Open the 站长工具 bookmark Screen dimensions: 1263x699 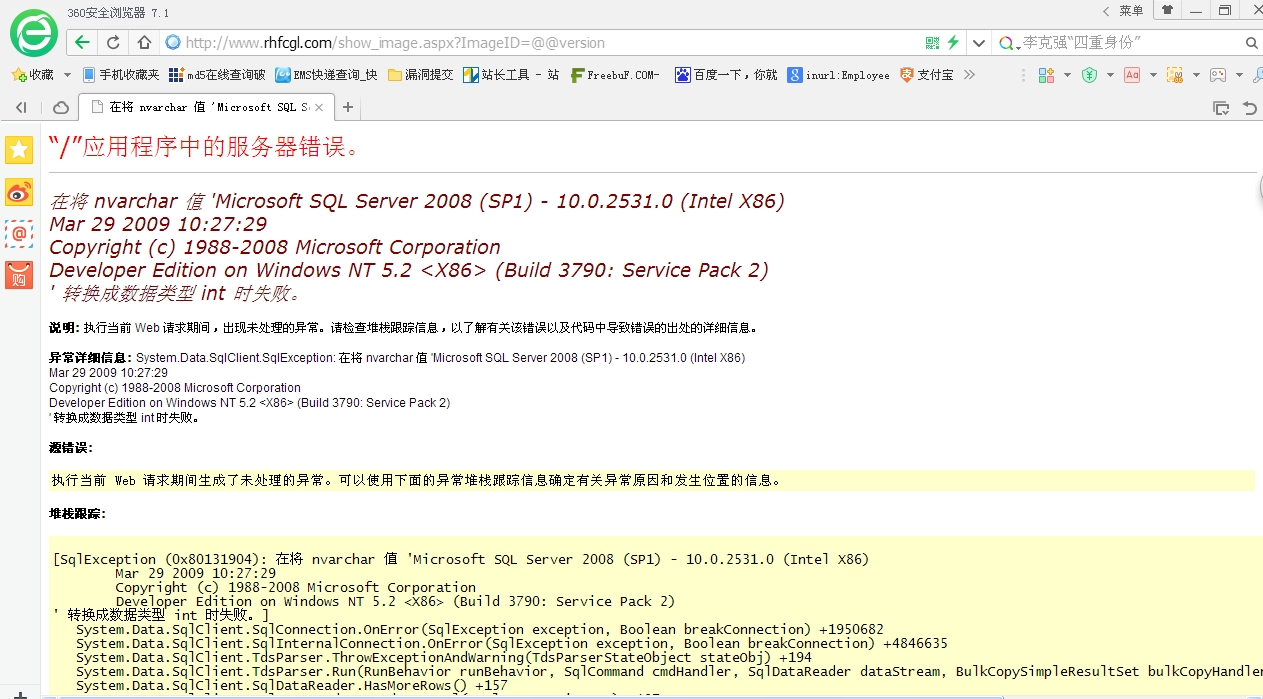pyautogui.click(x=511, y=75)
